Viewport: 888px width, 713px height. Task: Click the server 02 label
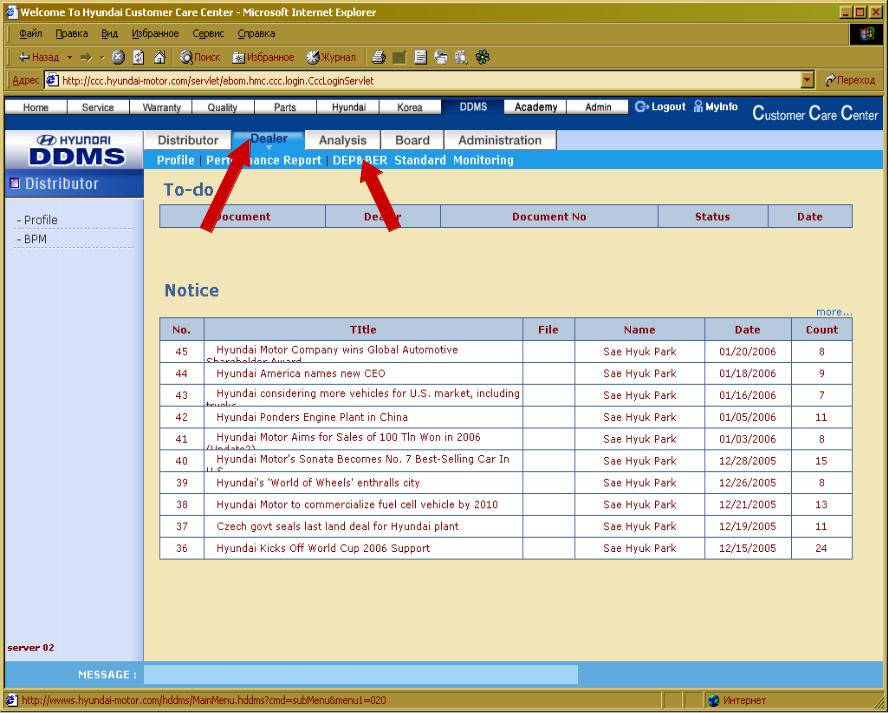(31, 647)
